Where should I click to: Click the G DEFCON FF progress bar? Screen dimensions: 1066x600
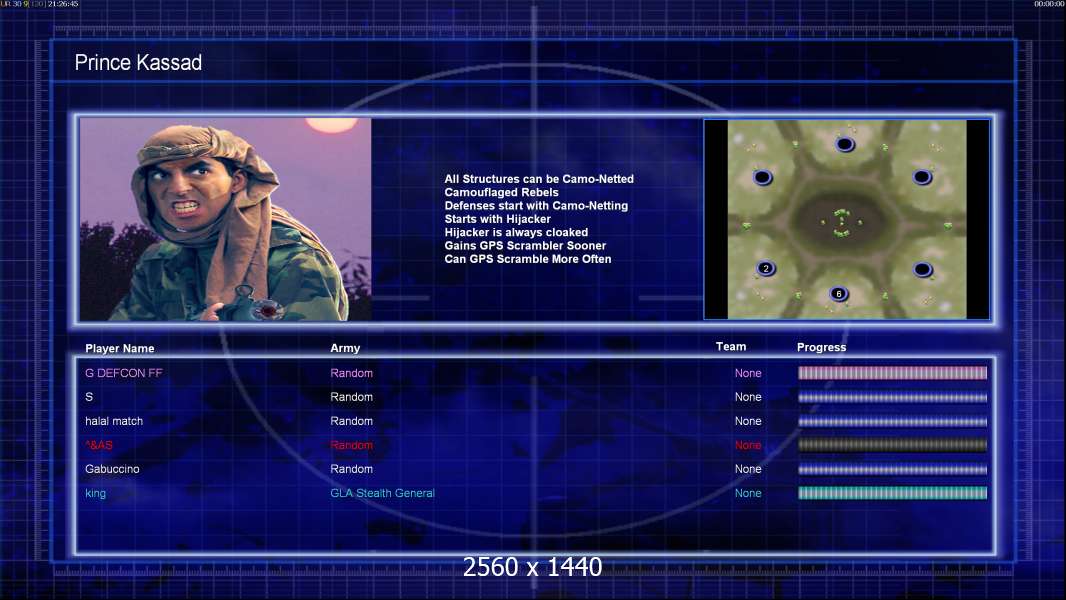(x=893, y=373)
